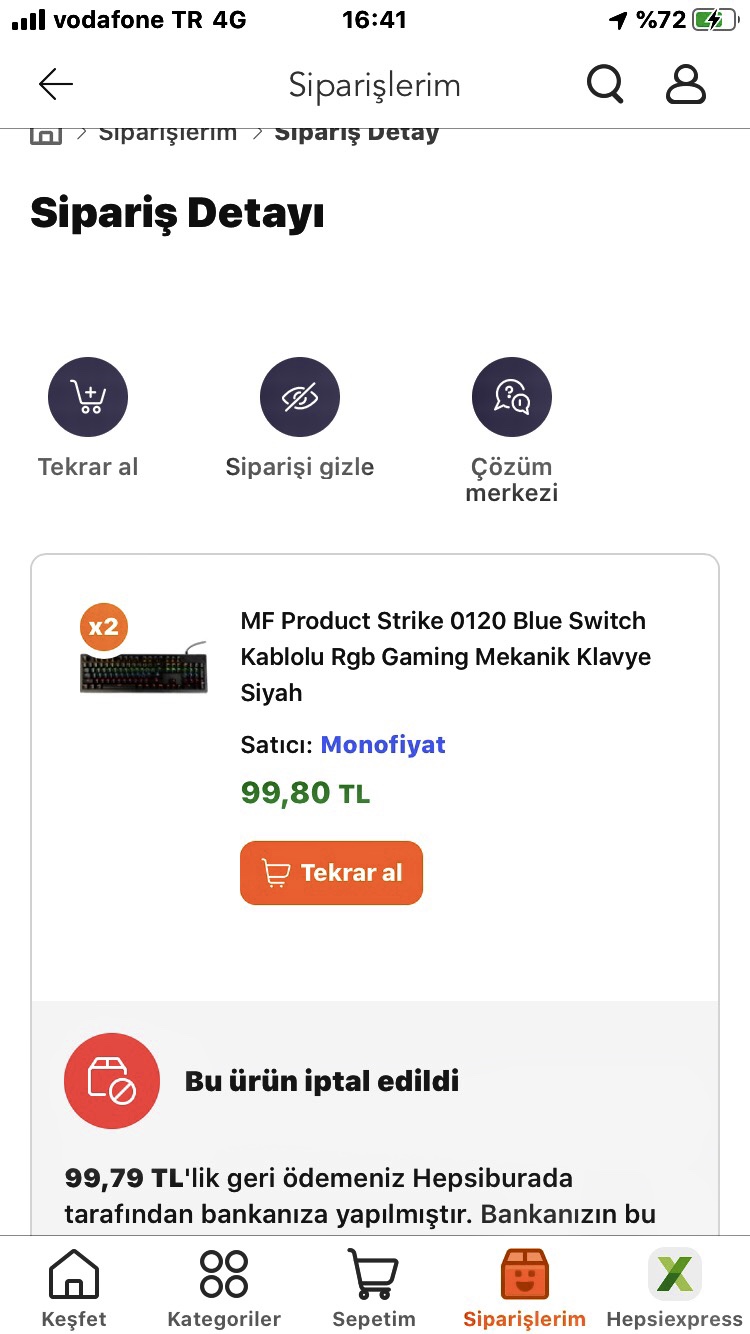Select the Siparişlerim tab
Image resolution: width=750 pixels, height=1334 pixels.
[524, 1288]
